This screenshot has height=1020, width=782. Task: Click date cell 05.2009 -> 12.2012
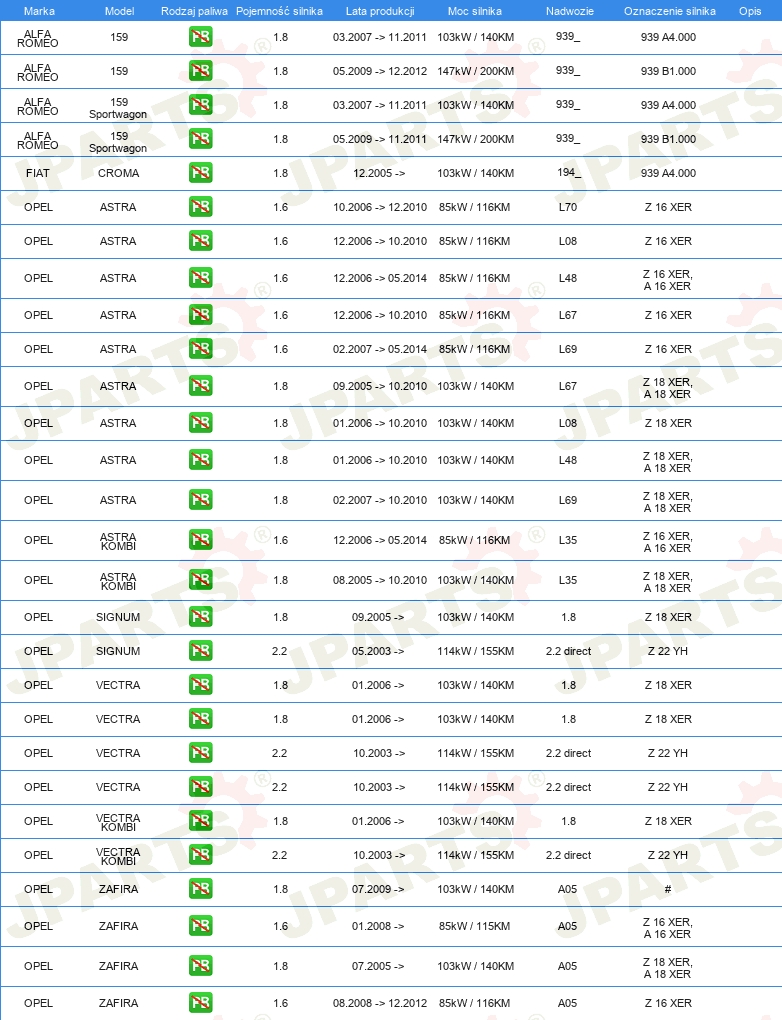point(380,71)
